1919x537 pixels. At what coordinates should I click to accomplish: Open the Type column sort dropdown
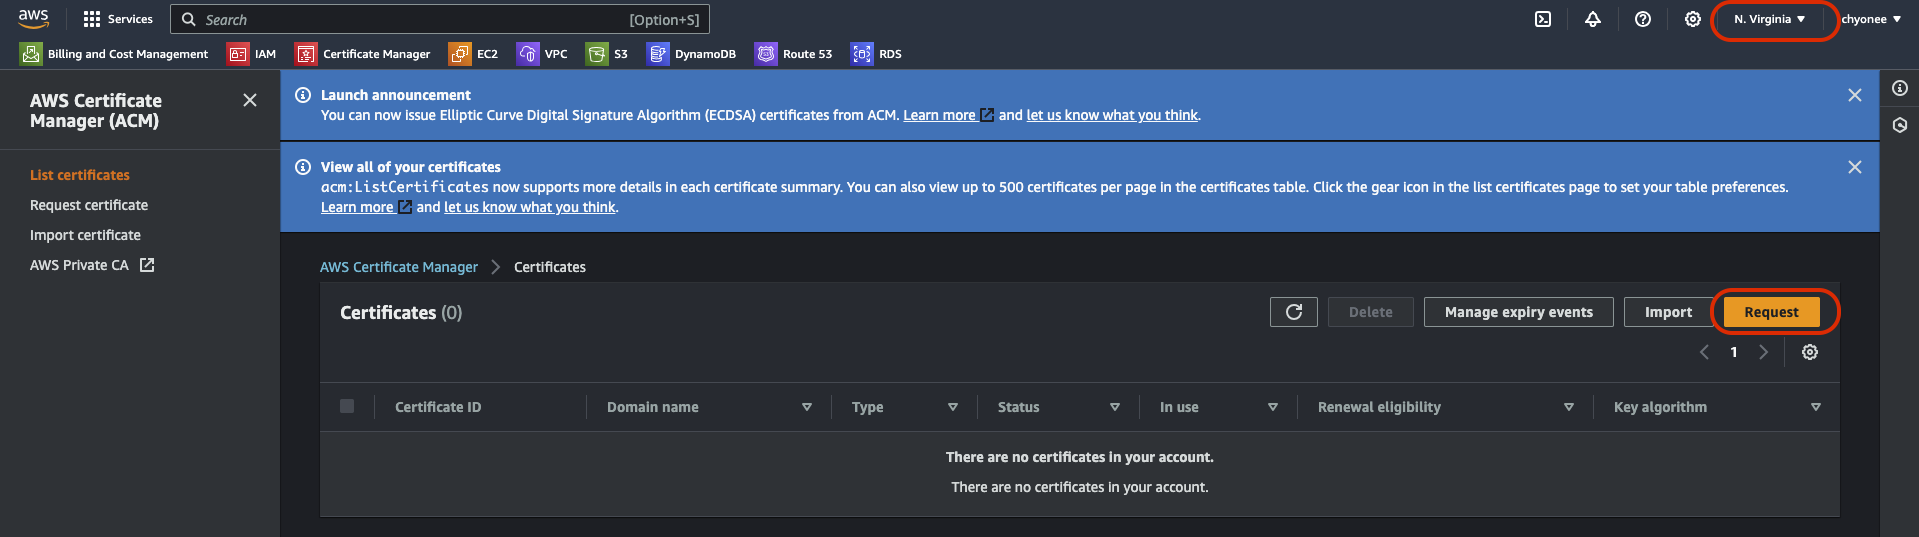click(953, 407)
